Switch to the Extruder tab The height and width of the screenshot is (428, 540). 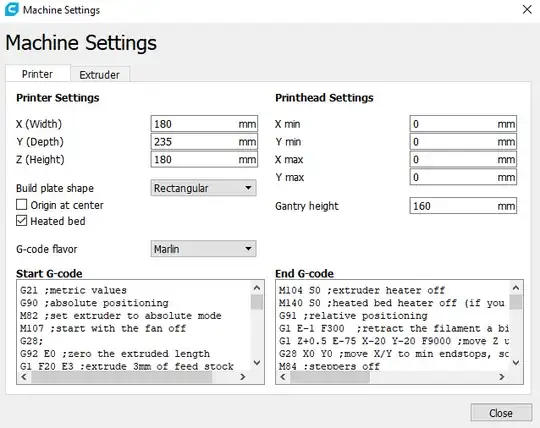tap(100, 74)
